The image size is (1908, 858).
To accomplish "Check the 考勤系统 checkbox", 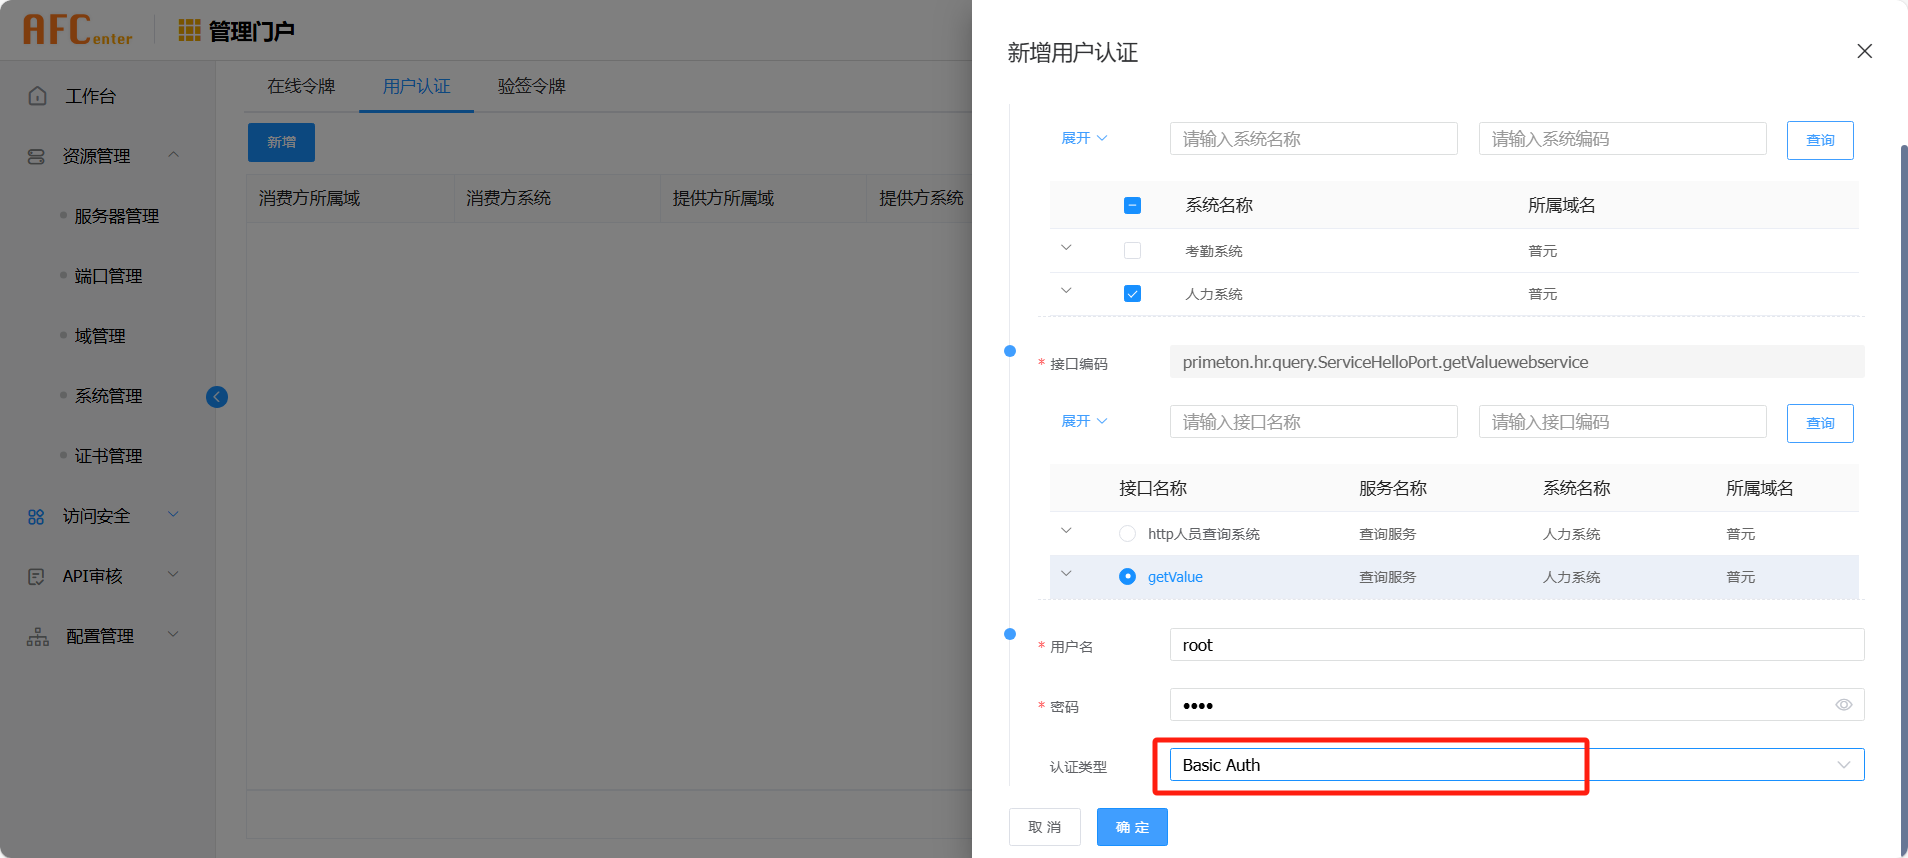I will tap(1132, 251).
